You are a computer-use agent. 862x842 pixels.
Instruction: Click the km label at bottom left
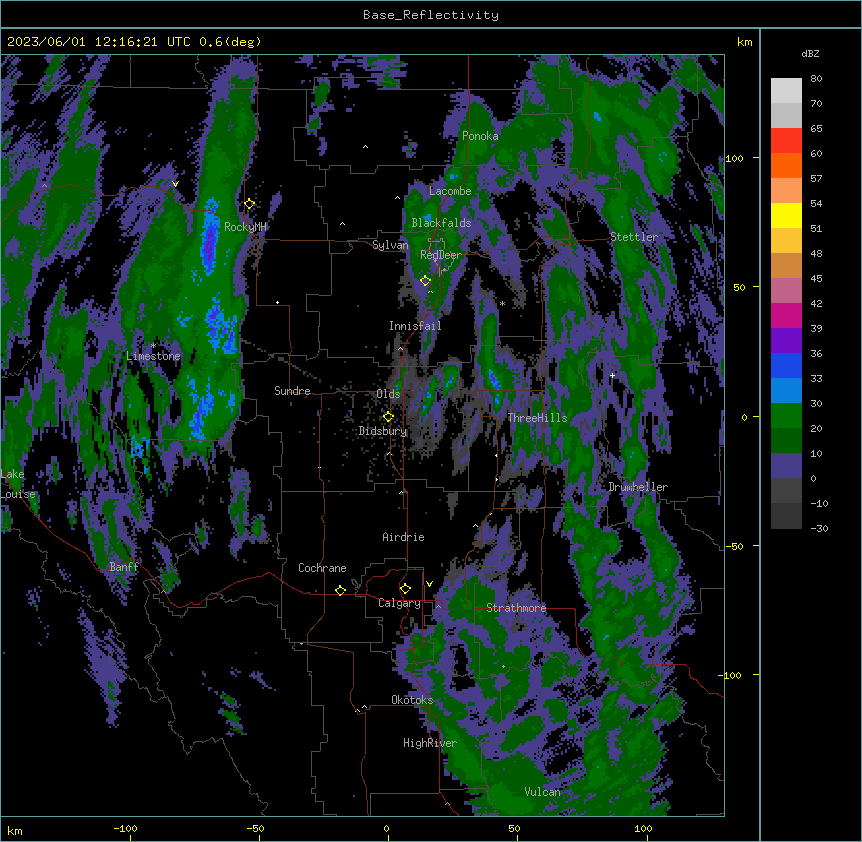(15, 831)
